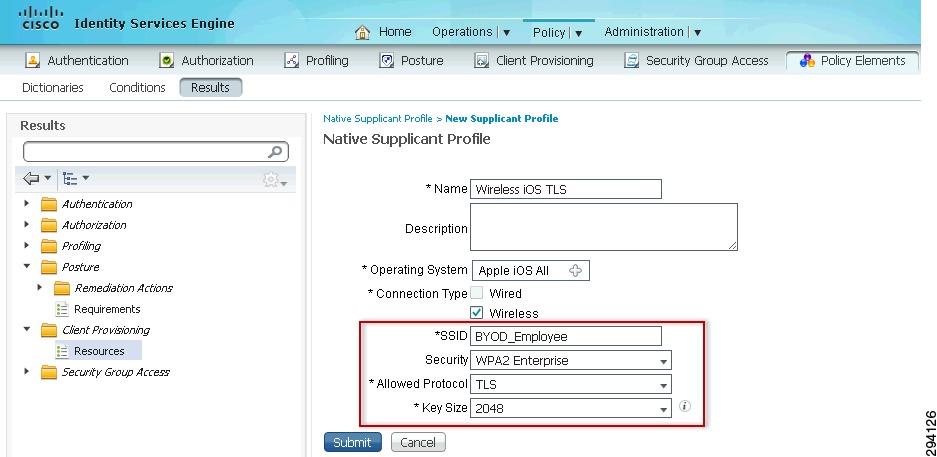The width and height of the screenshot is (937, 457).
Task: Select the Requirements tree item label
Action: [108, 309]
